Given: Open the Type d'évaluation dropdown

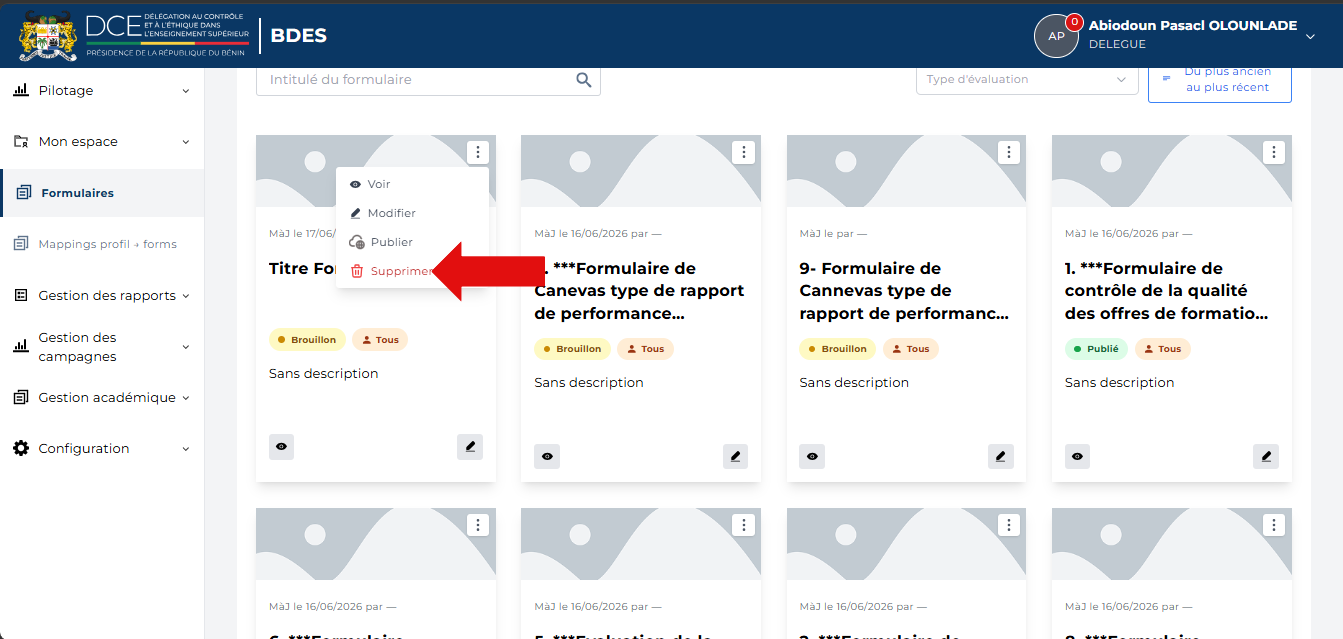Looking at the screenshot, I should pos(1027,79).
